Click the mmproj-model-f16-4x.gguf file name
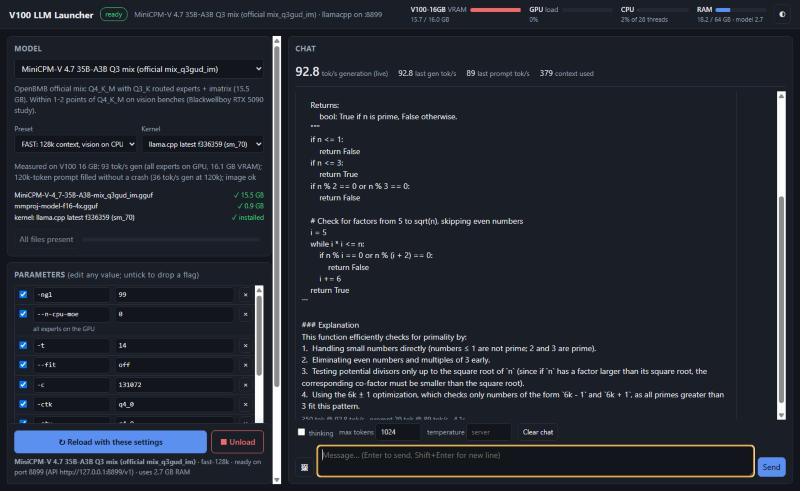800x491 pixels. [x=56, y=206]
